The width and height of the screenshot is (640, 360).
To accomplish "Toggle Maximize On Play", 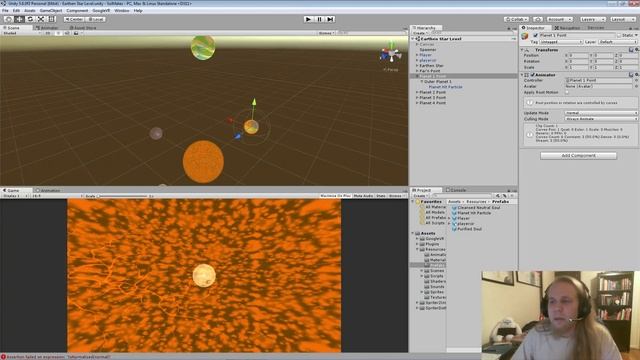I will 335,196.
